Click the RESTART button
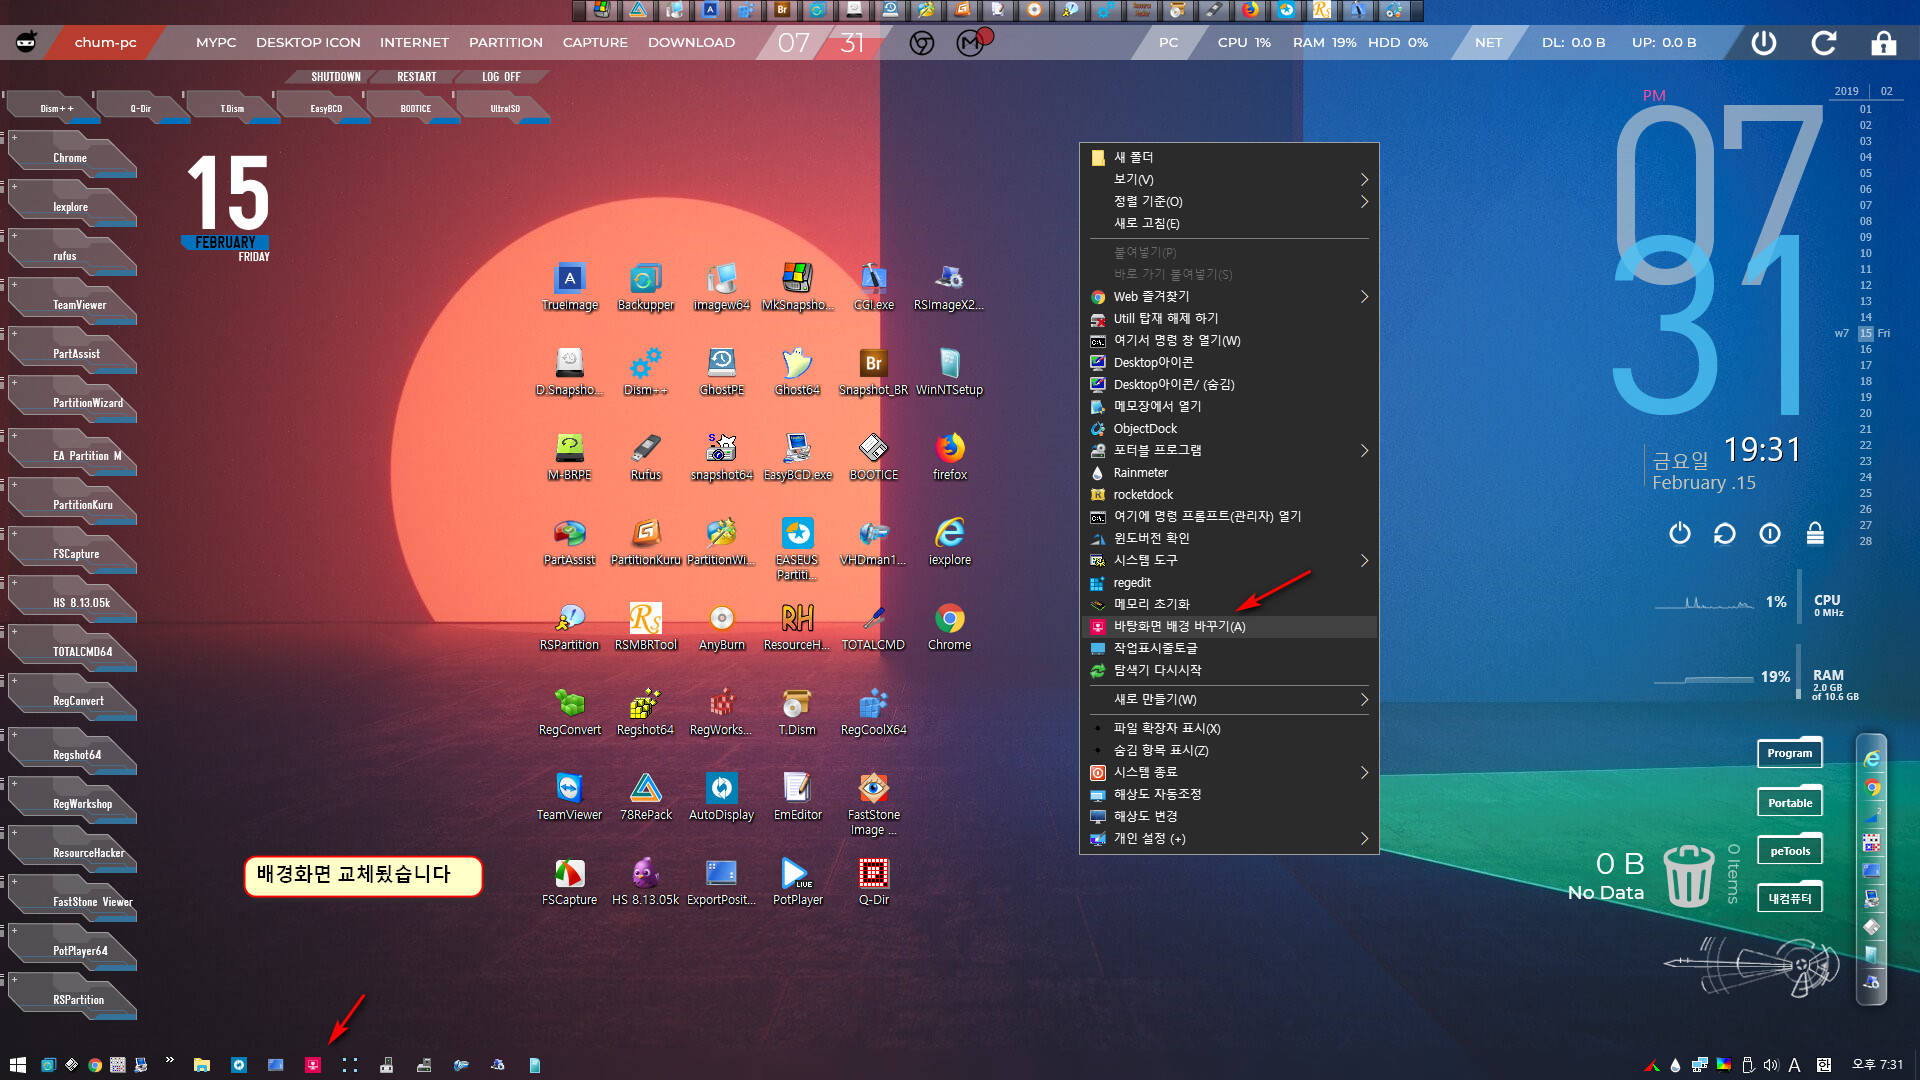Image resolution: width=1920 pixels, height=1080 pixels. click(416, 77)
